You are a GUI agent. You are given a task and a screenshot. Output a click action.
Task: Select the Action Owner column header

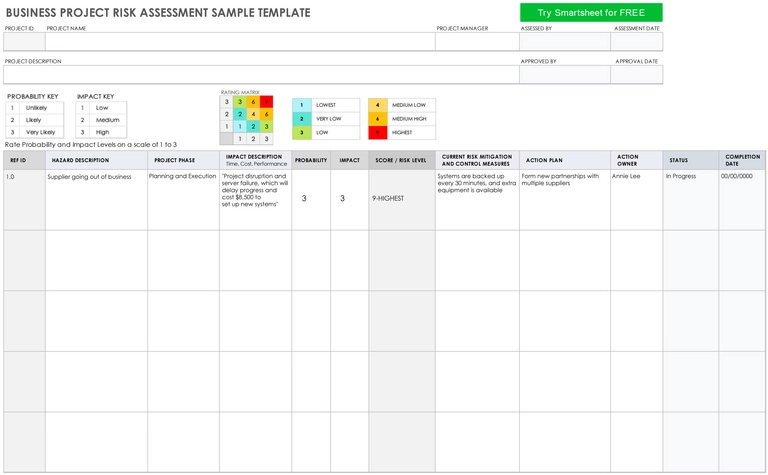[x=637, y=160]
